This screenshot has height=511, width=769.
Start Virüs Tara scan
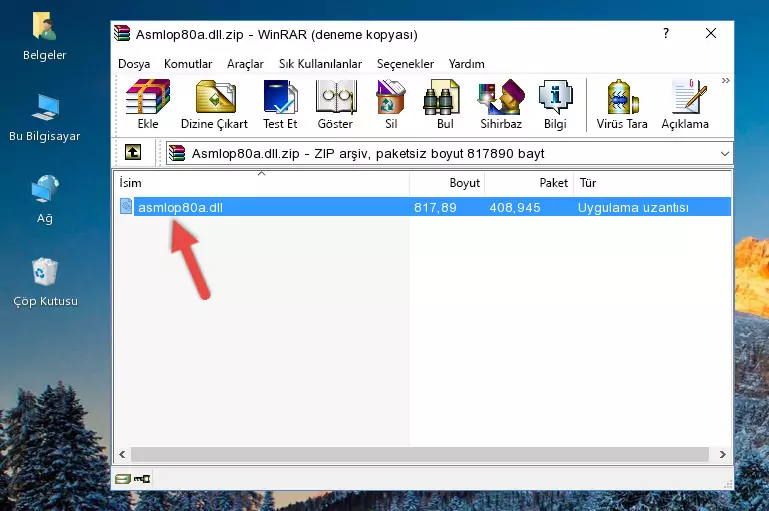tap(622, 104)
